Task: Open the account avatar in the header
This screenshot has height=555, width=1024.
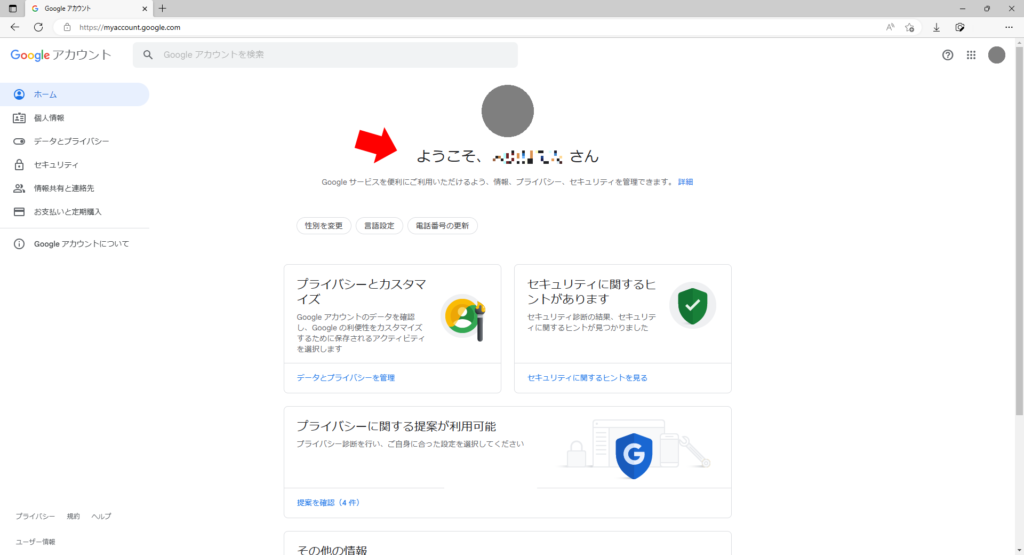Action: tap(997, 55)
